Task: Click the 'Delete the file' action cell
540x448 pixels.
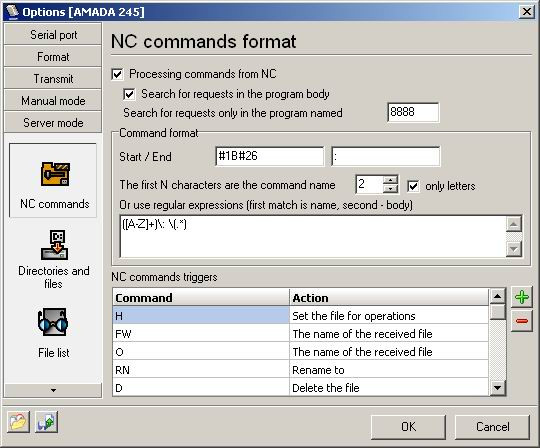Action: pos(389,387)
